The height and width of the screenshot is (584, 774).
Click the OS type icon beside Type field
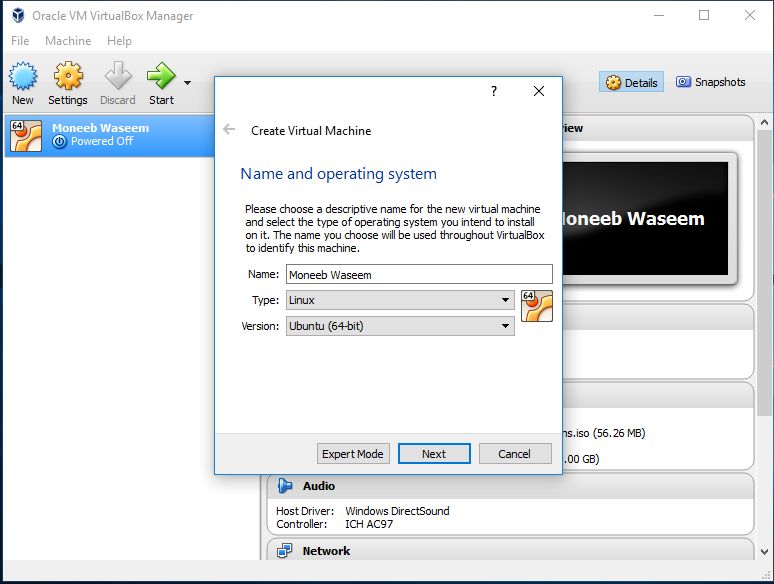537,306
